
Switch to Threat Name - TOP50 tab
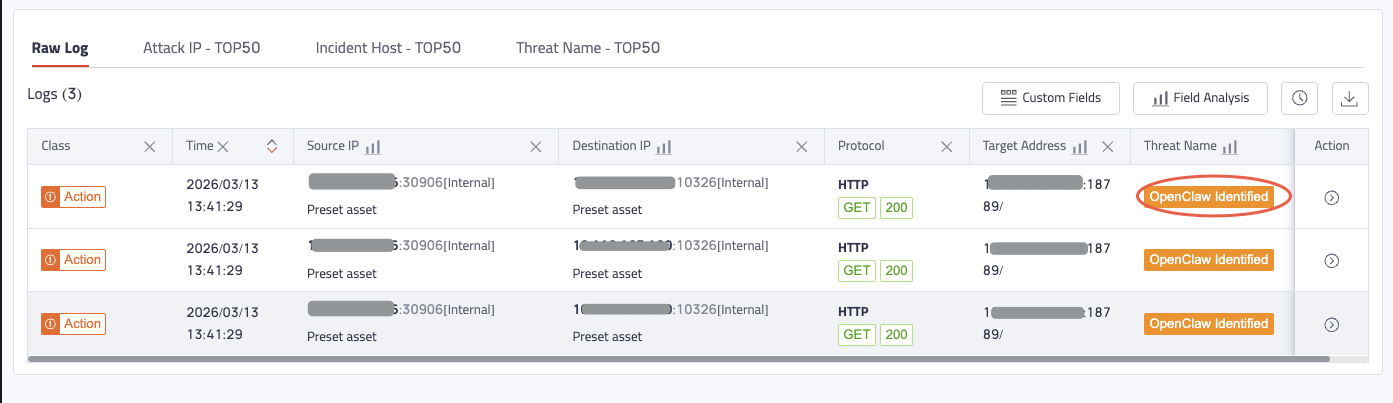pos(588,48)
